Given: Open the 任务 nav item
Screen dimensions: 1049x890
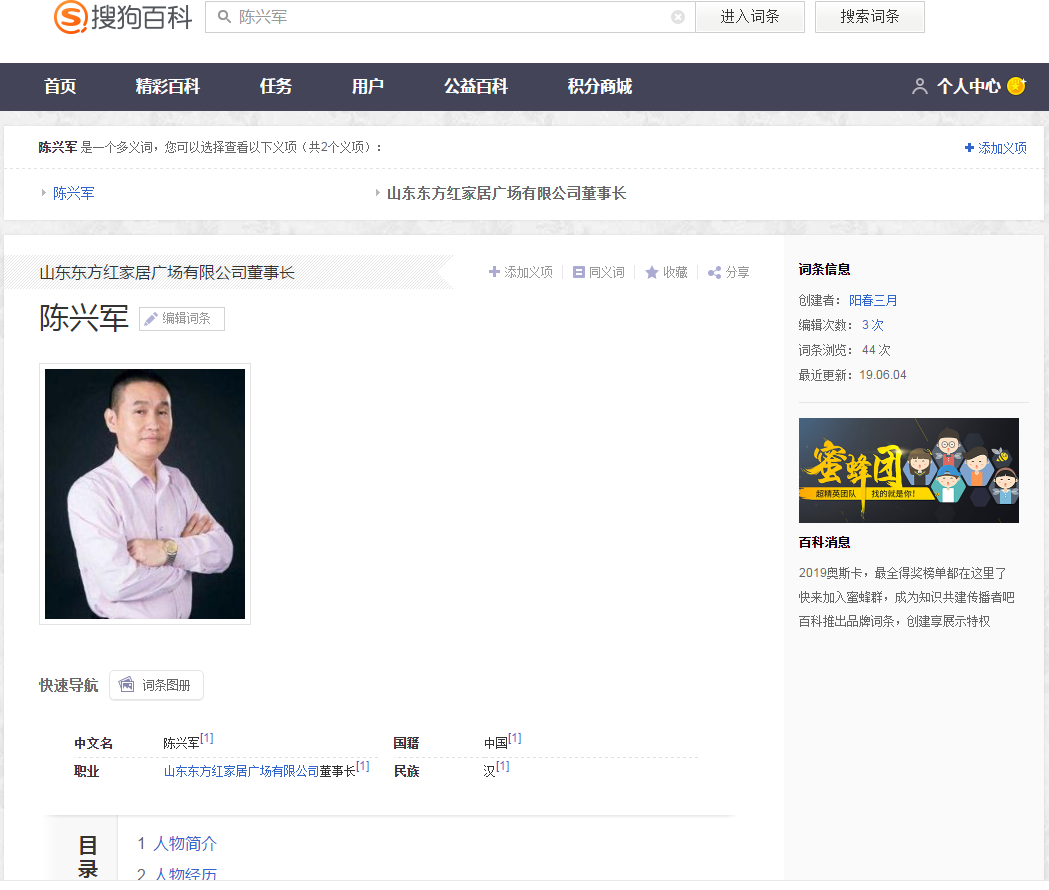Looking at the screenshot, I should pyautogui.click(x=276, y=86).
